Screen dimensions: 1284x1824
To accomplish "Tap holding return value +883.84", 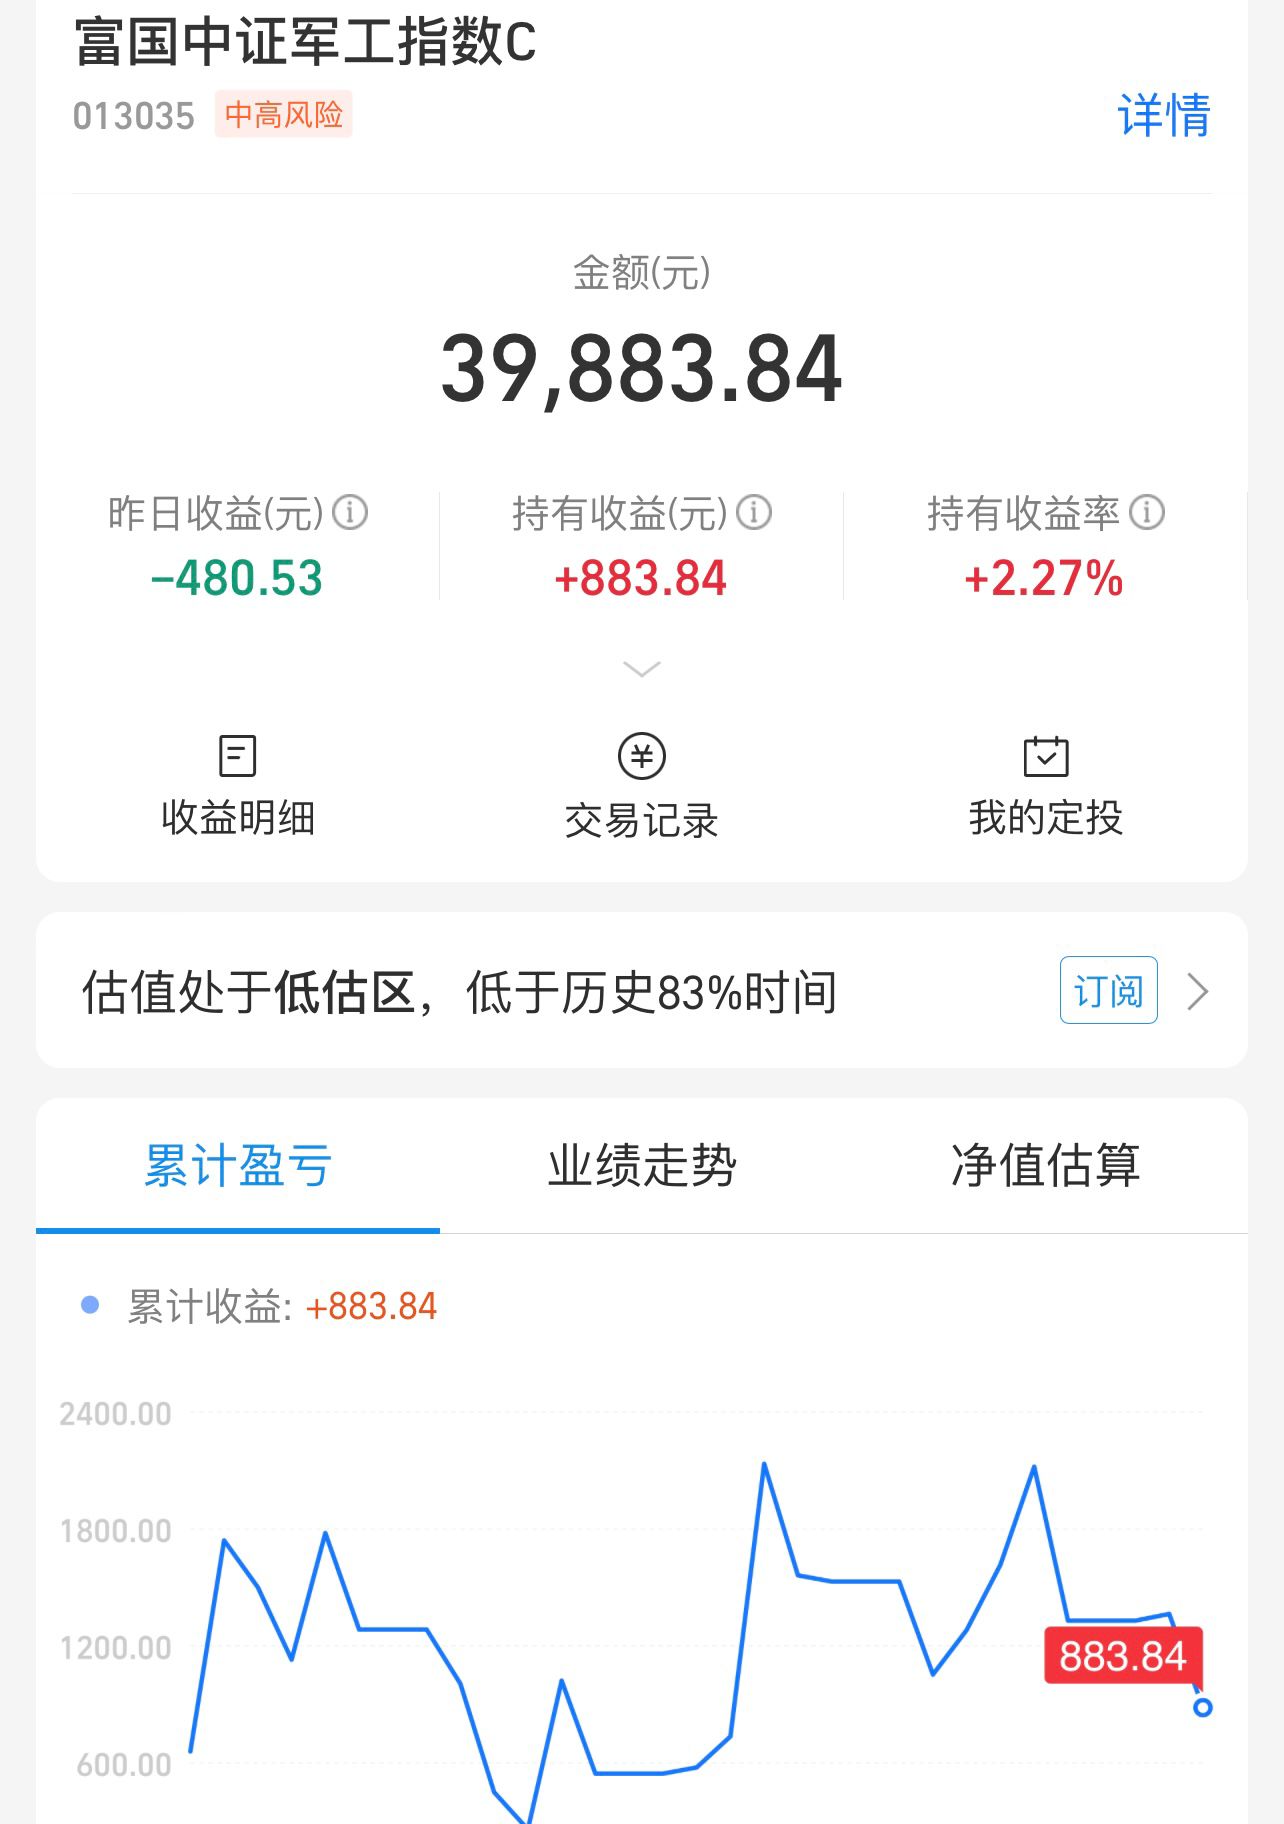I will coord(641,578).
